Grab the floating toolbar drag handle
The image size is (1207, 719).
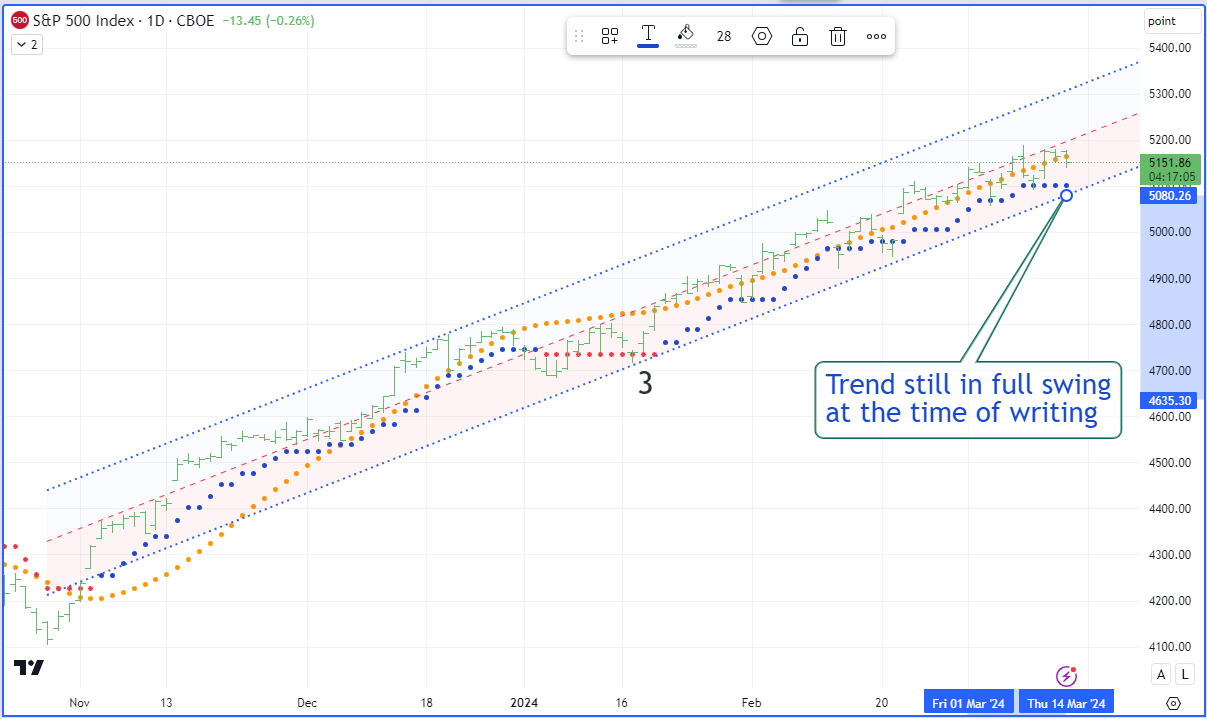[579, 36]
